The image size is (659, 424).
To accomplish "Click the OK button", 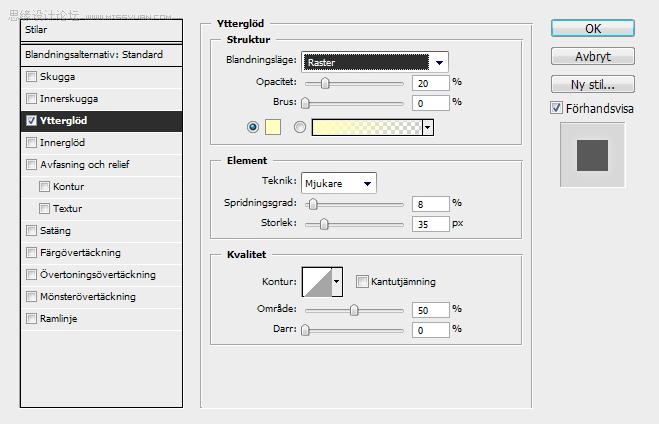I will point(592,28).
